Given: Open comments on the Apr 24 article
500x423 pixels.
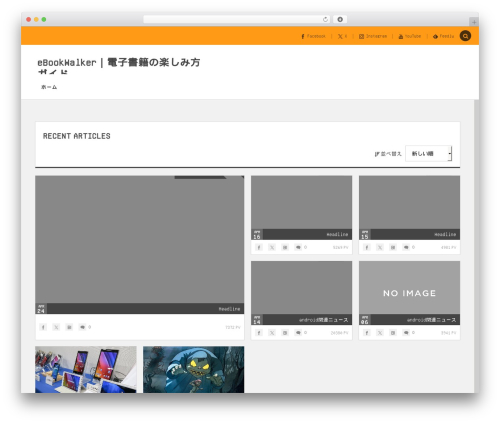Looking at the screenshot, I should (x=85, y=327).
